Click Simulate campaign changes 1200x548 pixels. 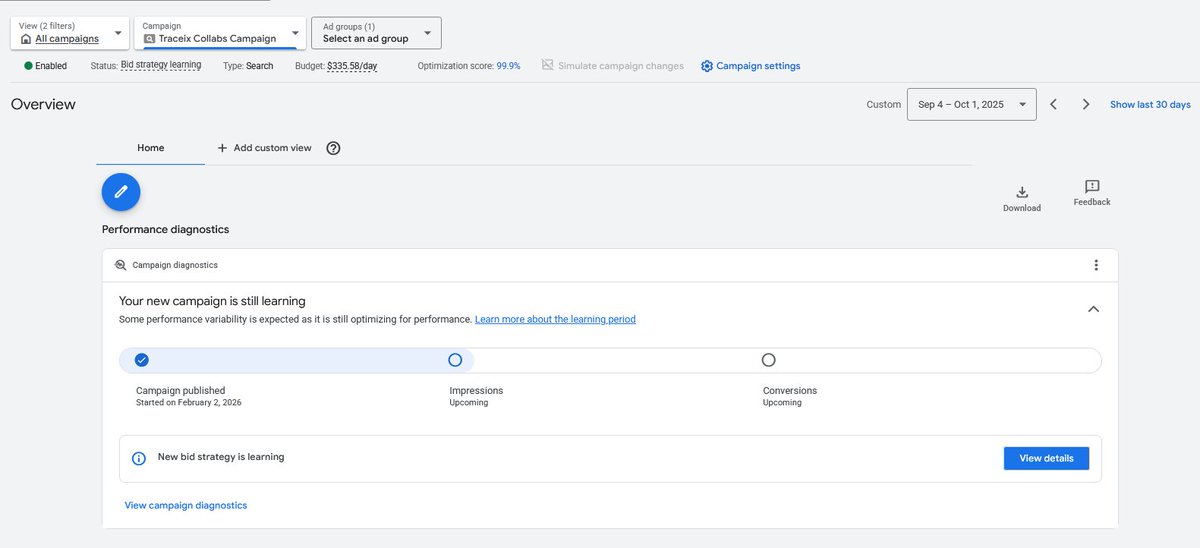(621, 66)
